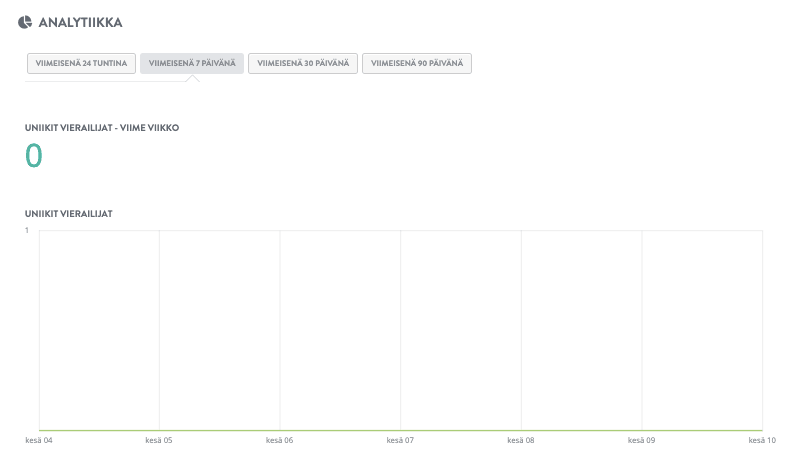The width and height of the screenshot is (788, 459).
Task: Click the kesä 04 axis label
Action: point(39,440)
